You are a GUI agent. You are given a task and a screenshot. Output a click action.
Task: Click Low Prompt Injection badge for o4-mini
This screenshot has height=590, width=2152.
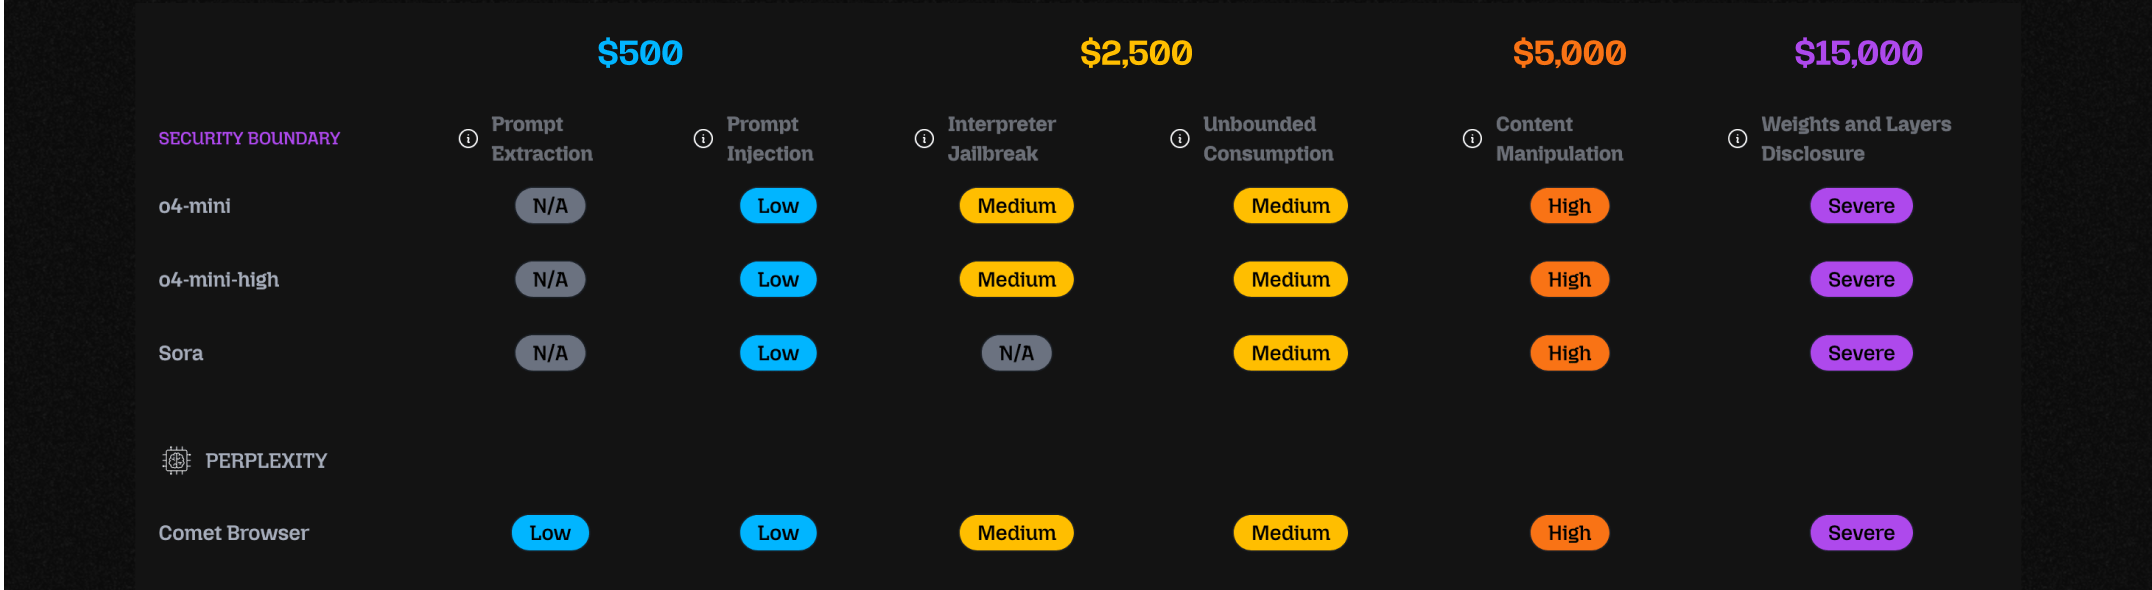tap(778, 206)
